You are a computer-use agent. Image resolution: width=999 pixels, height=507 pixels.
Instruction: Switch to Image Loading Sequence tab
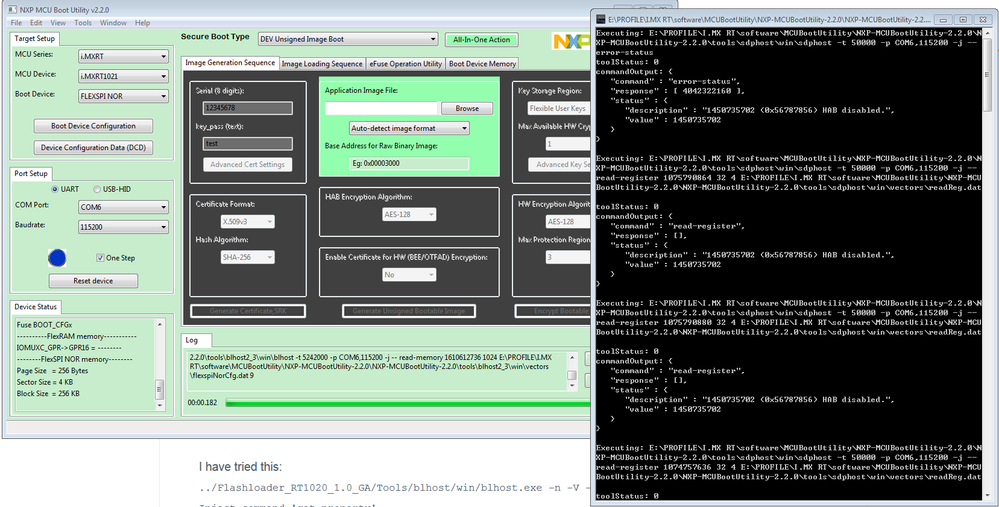click(x=322, y=64)
